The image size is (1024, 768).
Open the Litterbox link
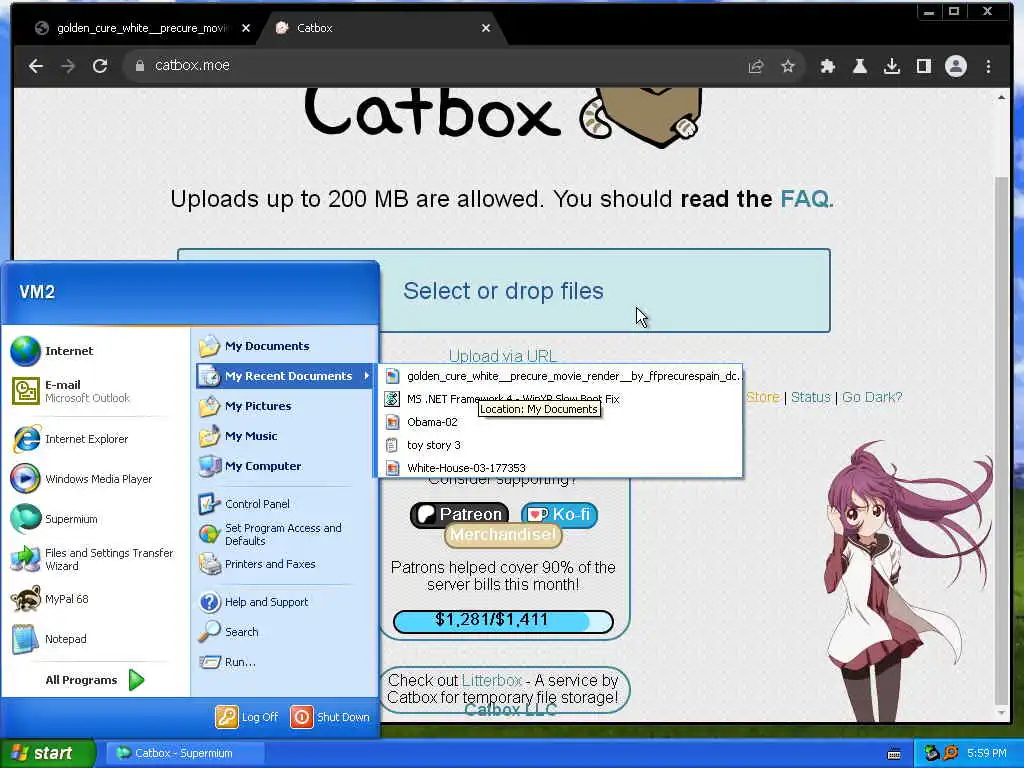click(492, 680)
